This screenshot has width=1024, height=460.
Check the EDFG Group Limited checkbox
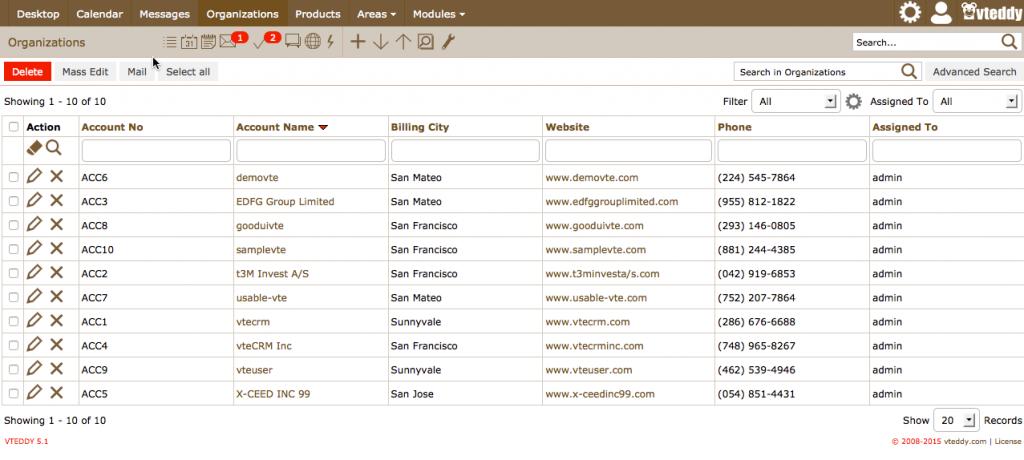14,201
